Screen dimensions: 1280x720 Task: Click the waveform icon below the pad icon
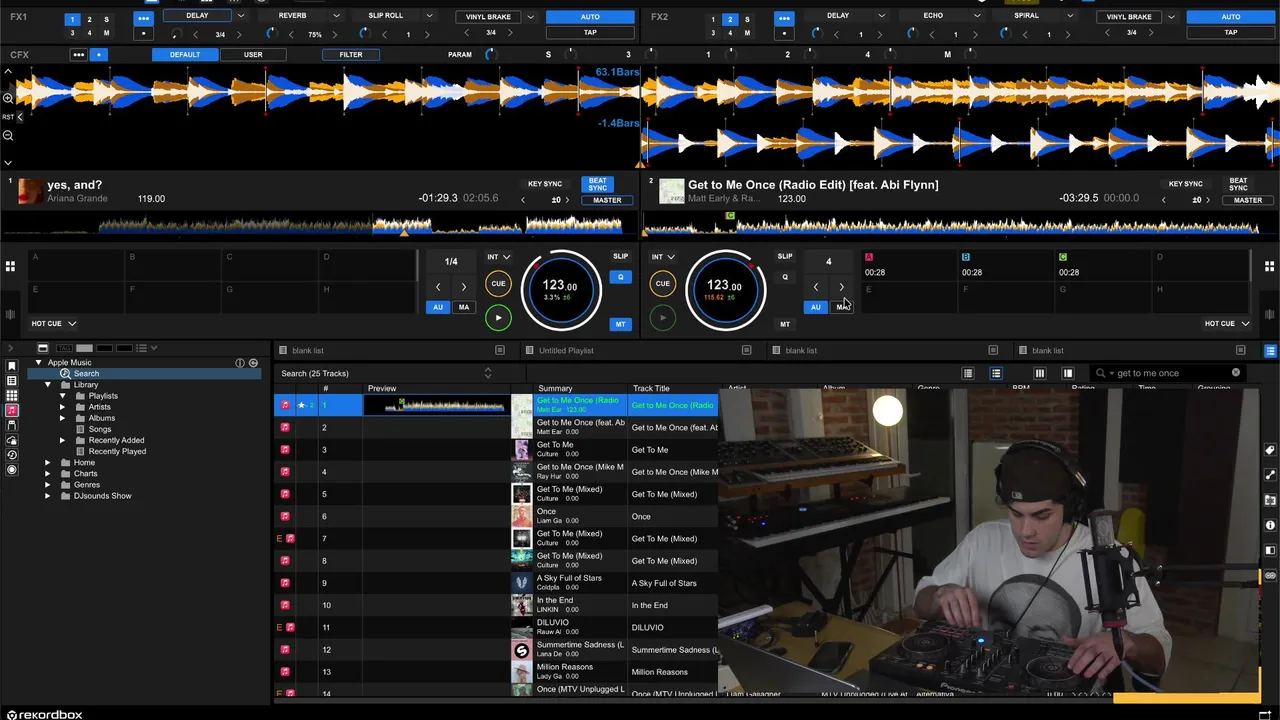(x=10, y=315)
